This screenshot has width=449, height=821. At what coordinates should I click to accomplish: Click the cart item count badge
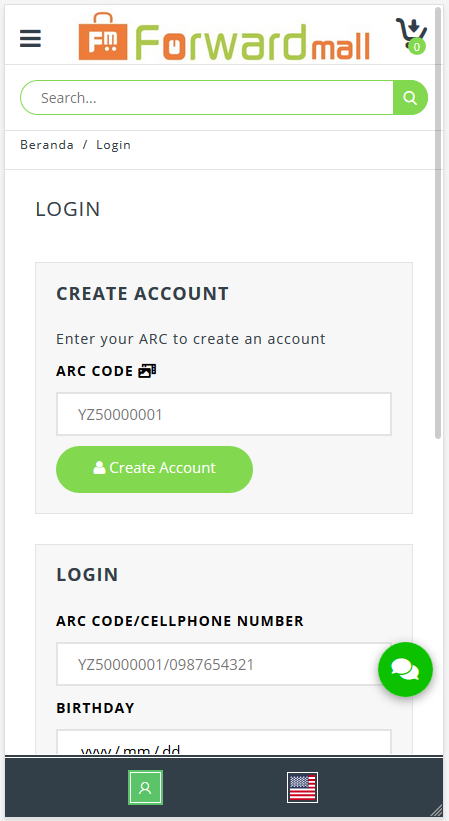pyautogui.click(x=417, y=47)
